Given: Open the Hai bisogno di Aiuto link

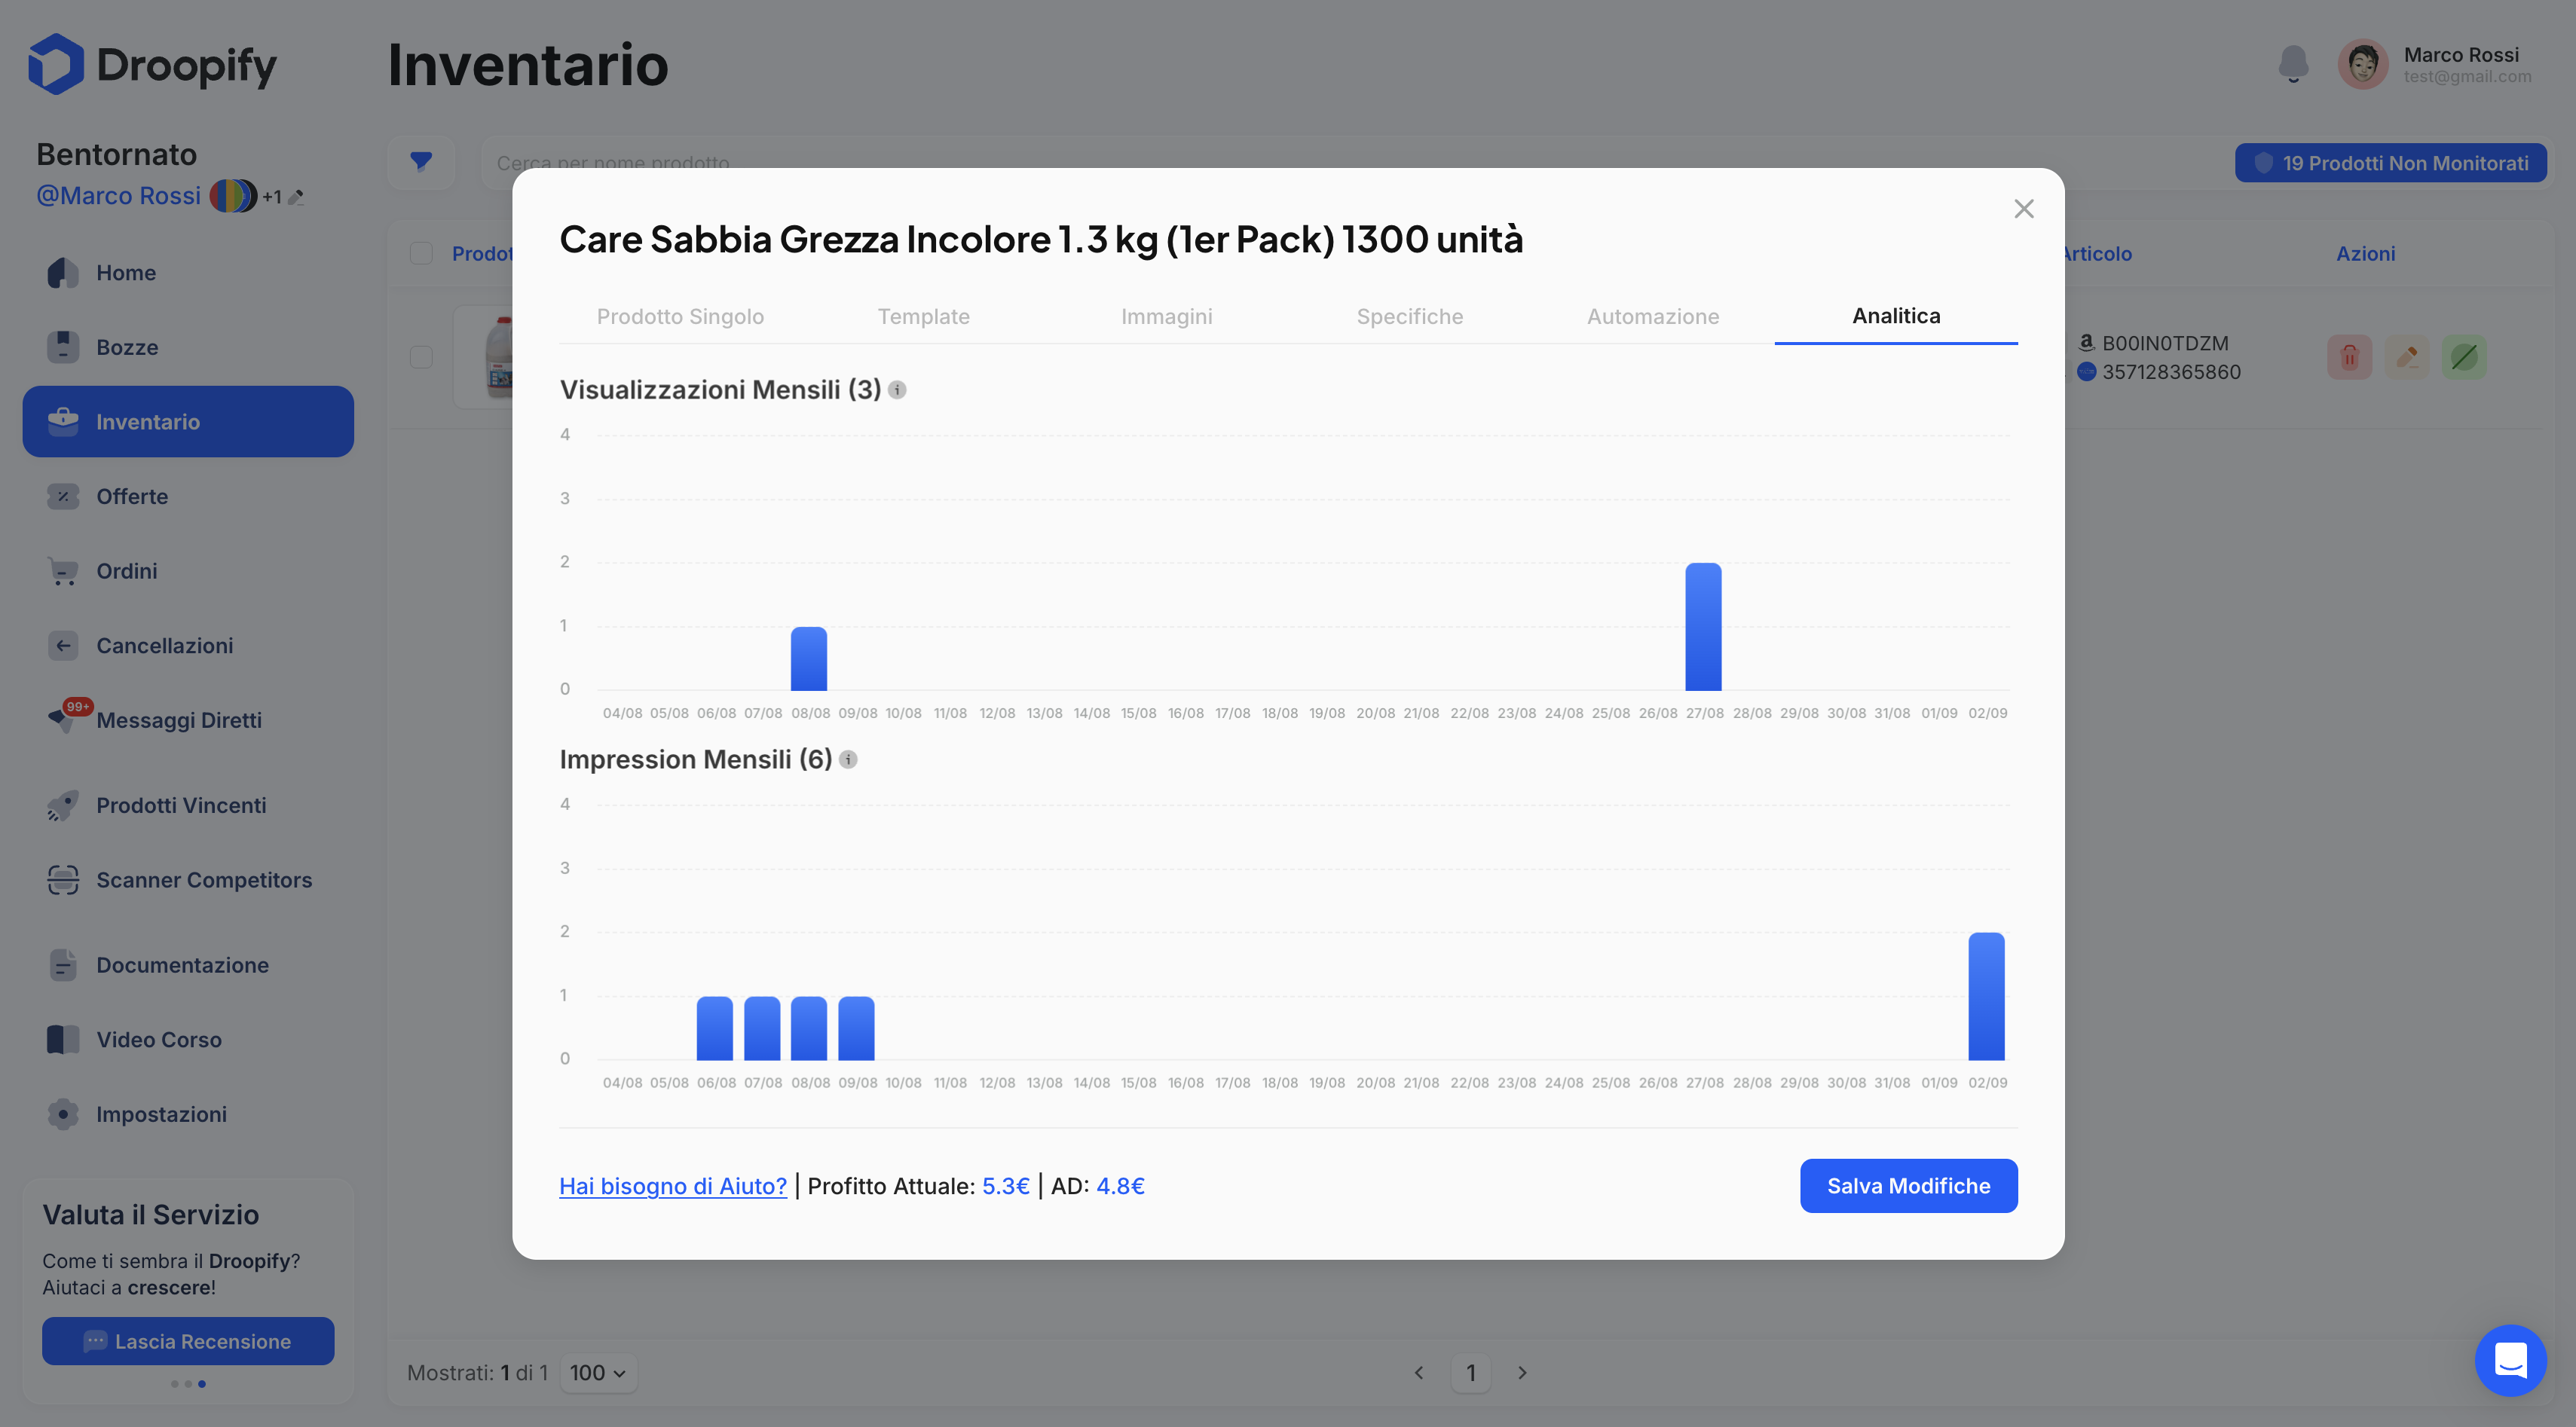Looking at the screenshot, I should click(673, 1186).
